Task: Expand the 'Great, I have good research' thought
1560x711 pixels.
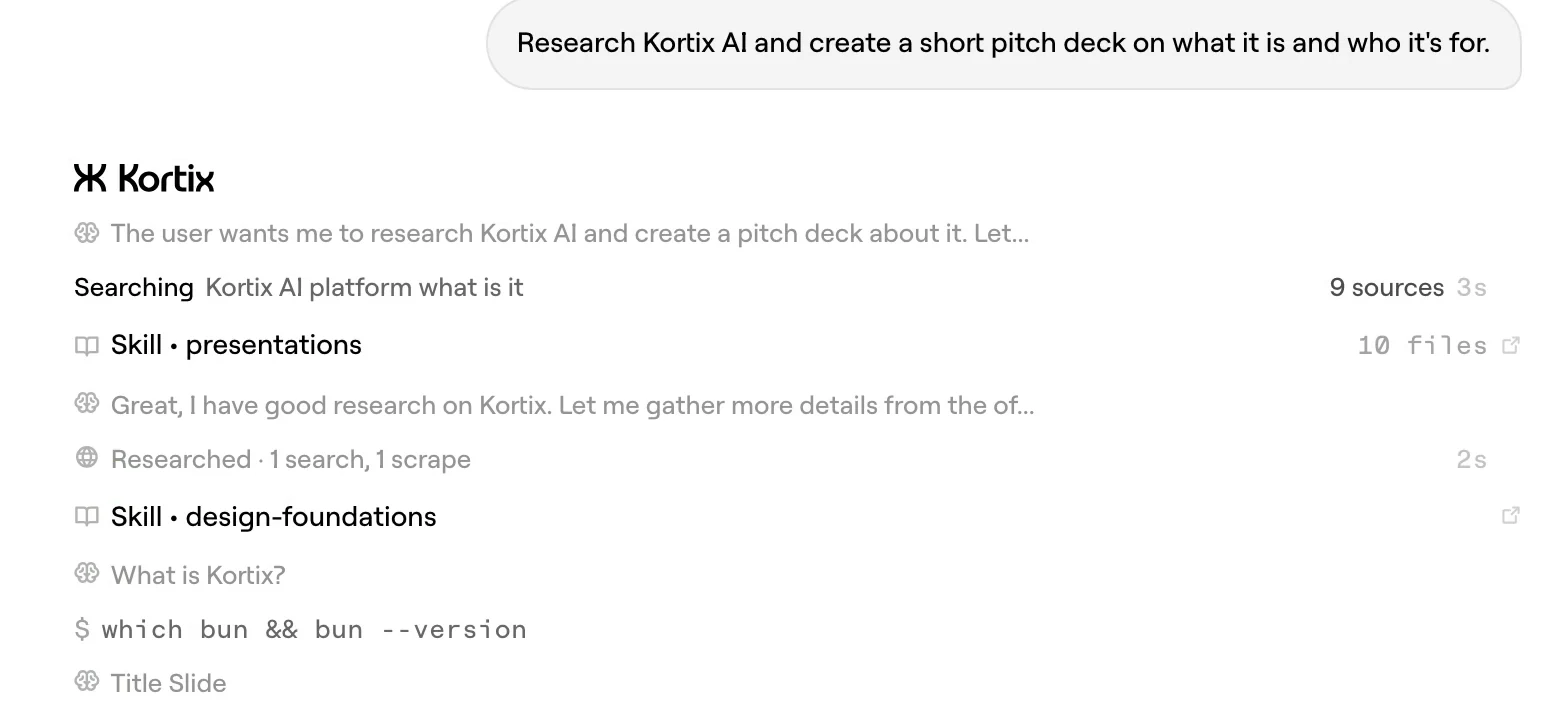Action: pos(572,405)
